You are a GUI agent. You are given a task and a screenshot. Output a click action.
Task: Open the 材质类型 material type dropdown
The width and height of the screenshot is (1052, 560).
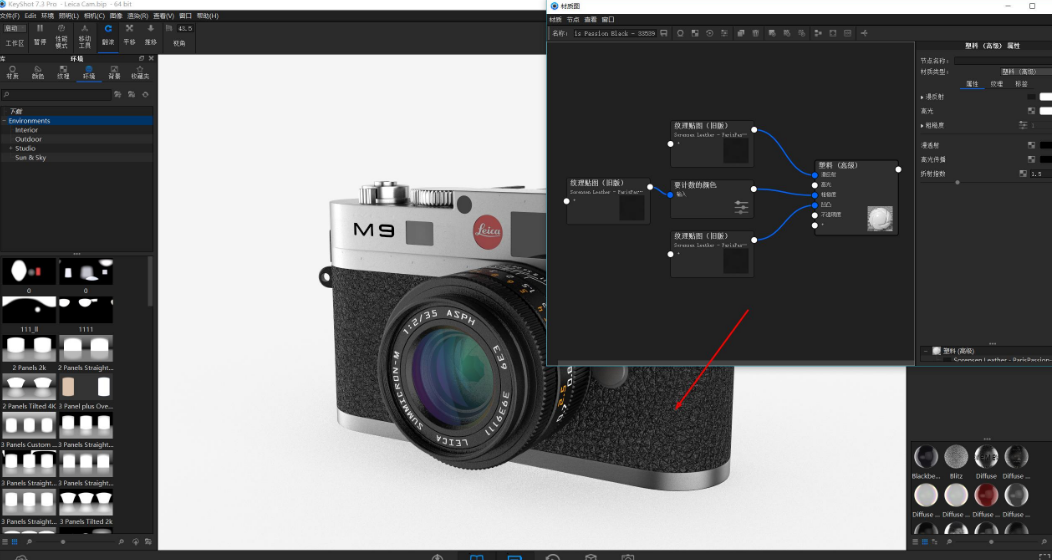[x=1018, y=72]
